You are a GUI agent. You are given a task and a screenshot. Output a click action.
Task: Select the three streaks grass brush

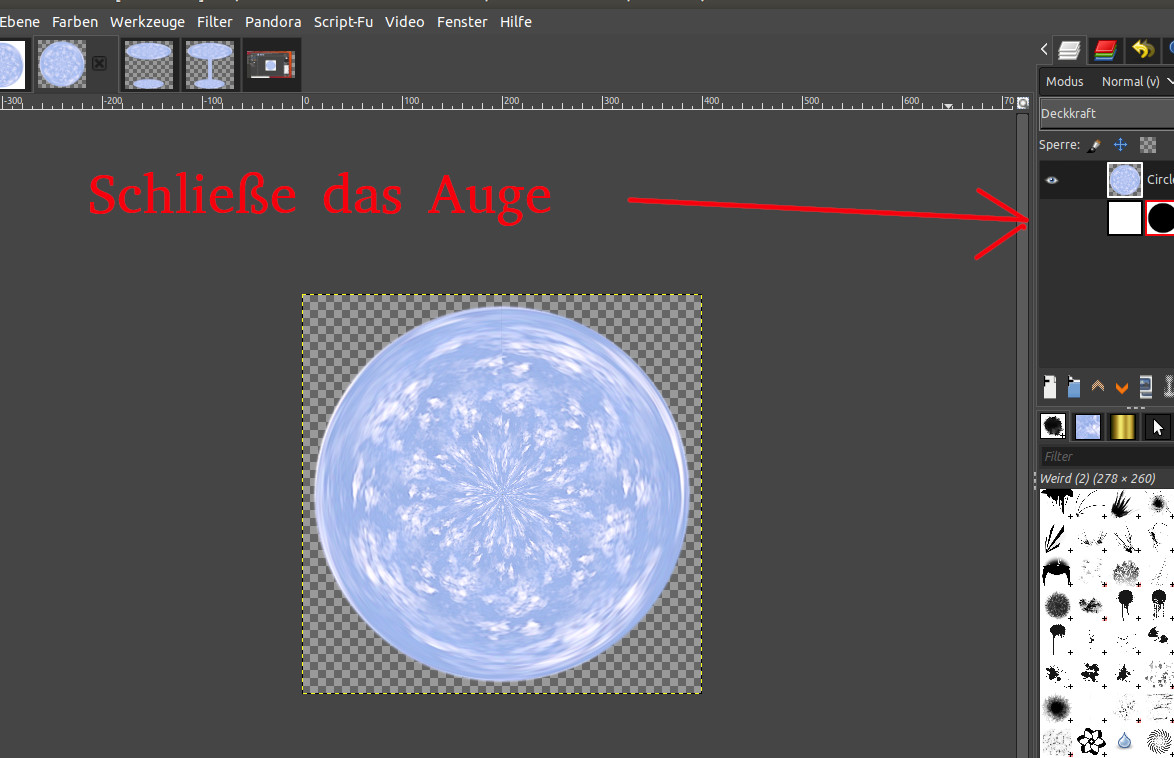[x=1055, y=537]
